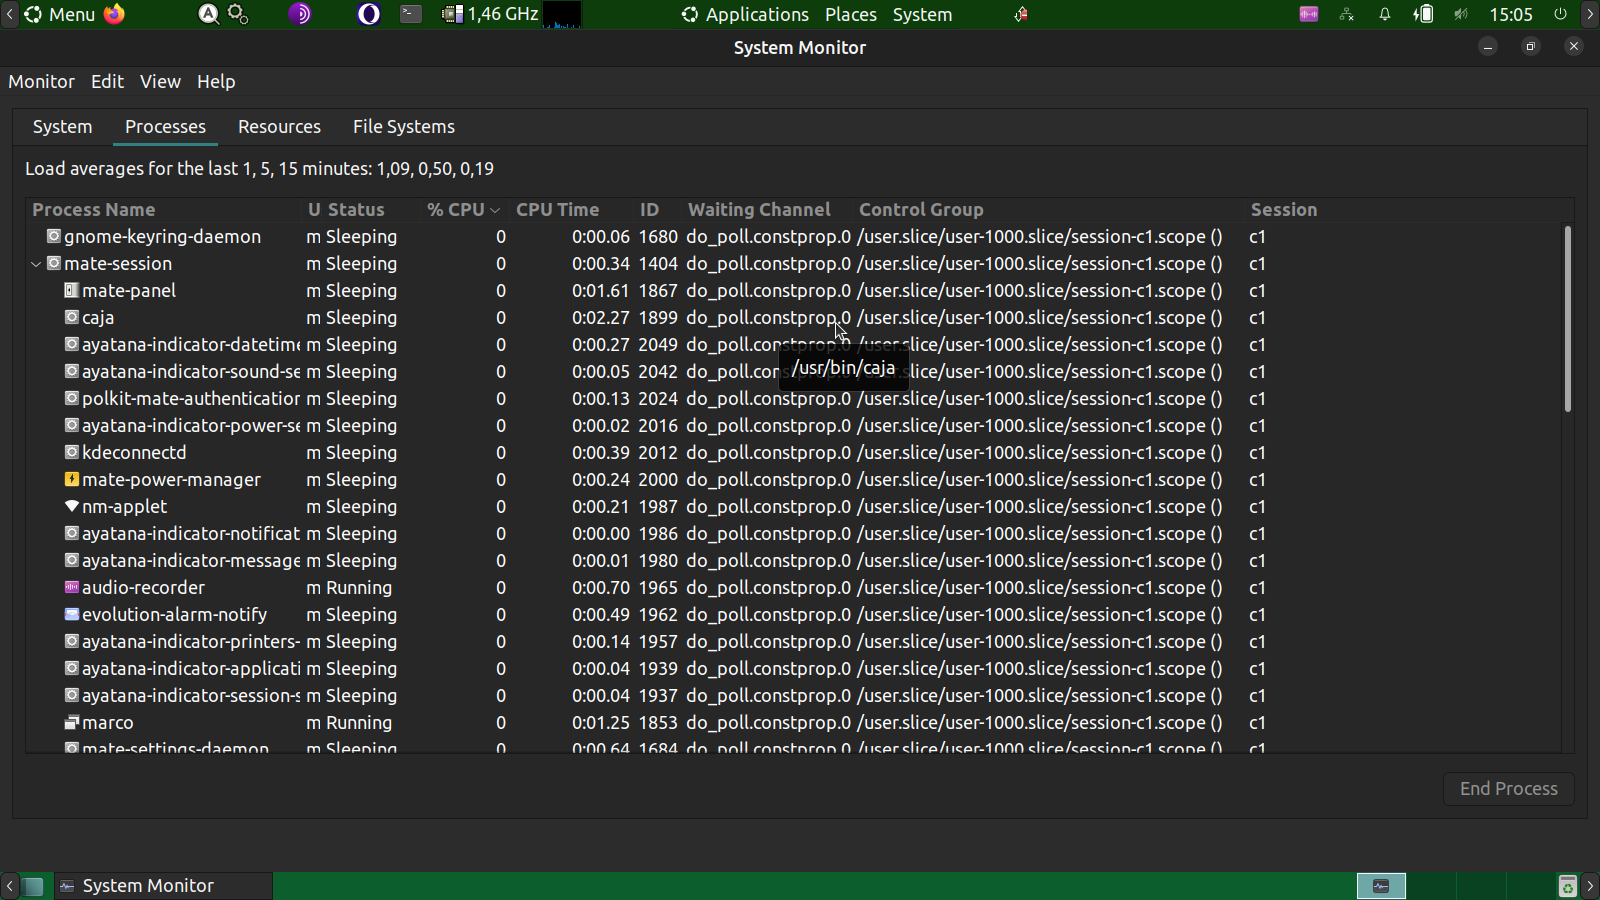This screenshot has height=900, width=1600.
Task: Open the trash icon in the bottom panel
Action: pyautogui.click(x=1567, y=886)
